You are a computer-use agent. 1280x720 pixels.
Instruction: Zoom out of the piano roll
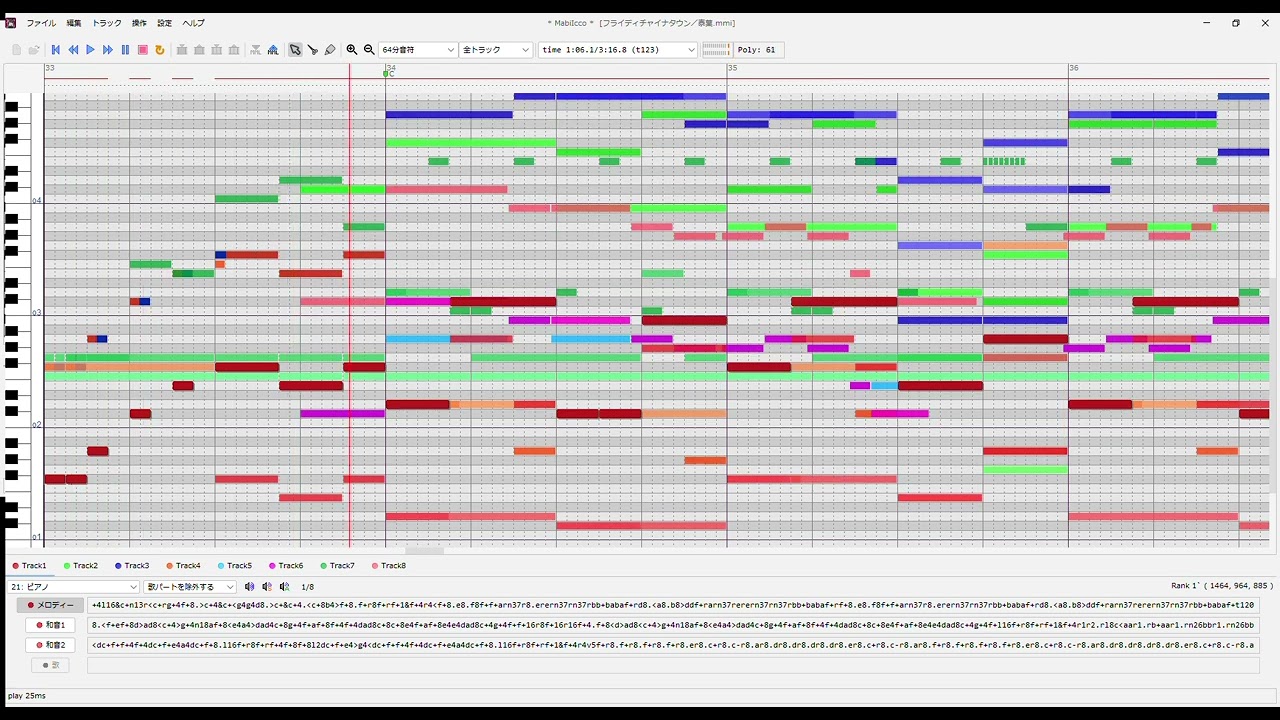point(369,50)
